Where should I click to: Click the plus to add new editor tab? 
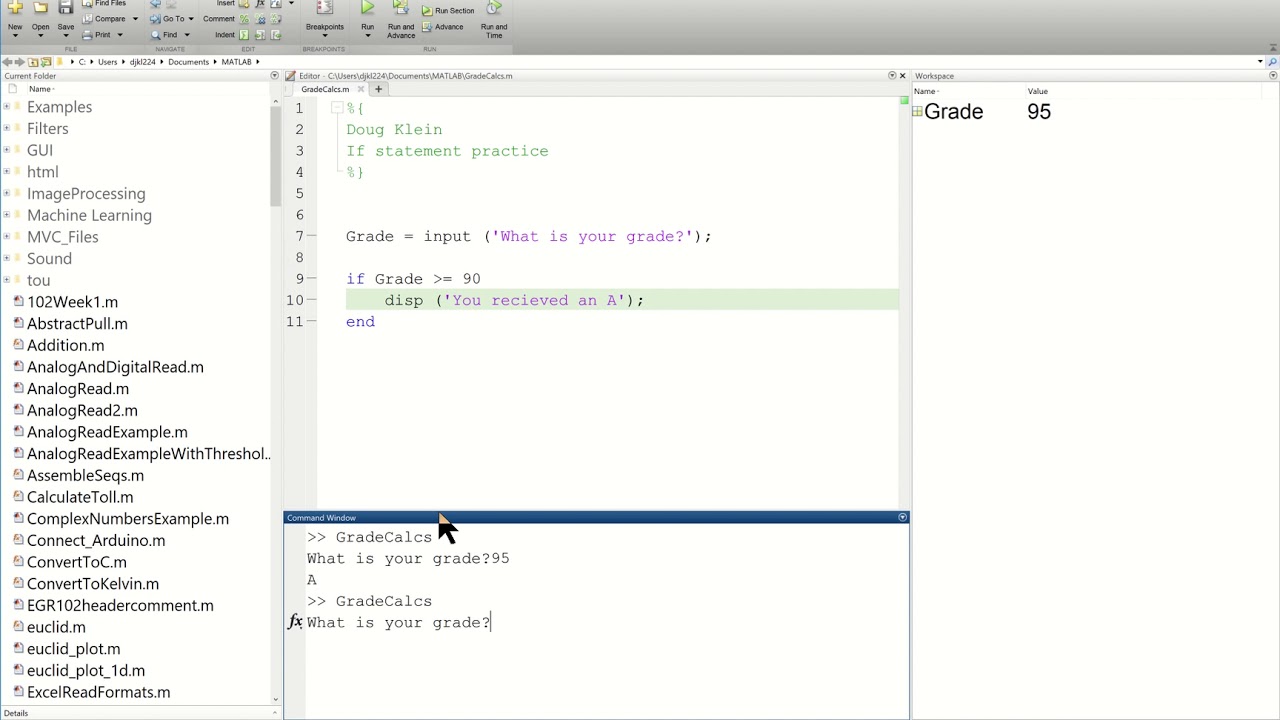(378, 89)
